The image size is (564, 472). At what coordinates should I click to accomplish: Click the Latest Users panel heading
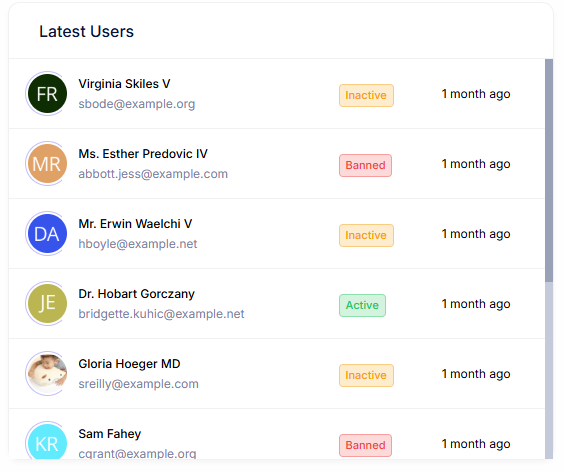tap(86, 32)
